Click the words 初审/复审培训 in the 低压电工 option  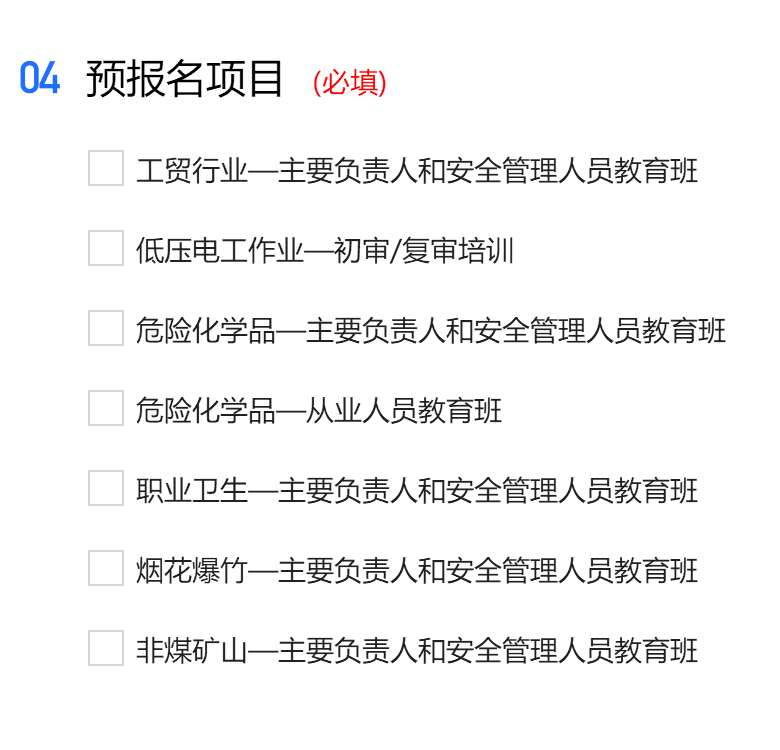[x=424, y=251]
